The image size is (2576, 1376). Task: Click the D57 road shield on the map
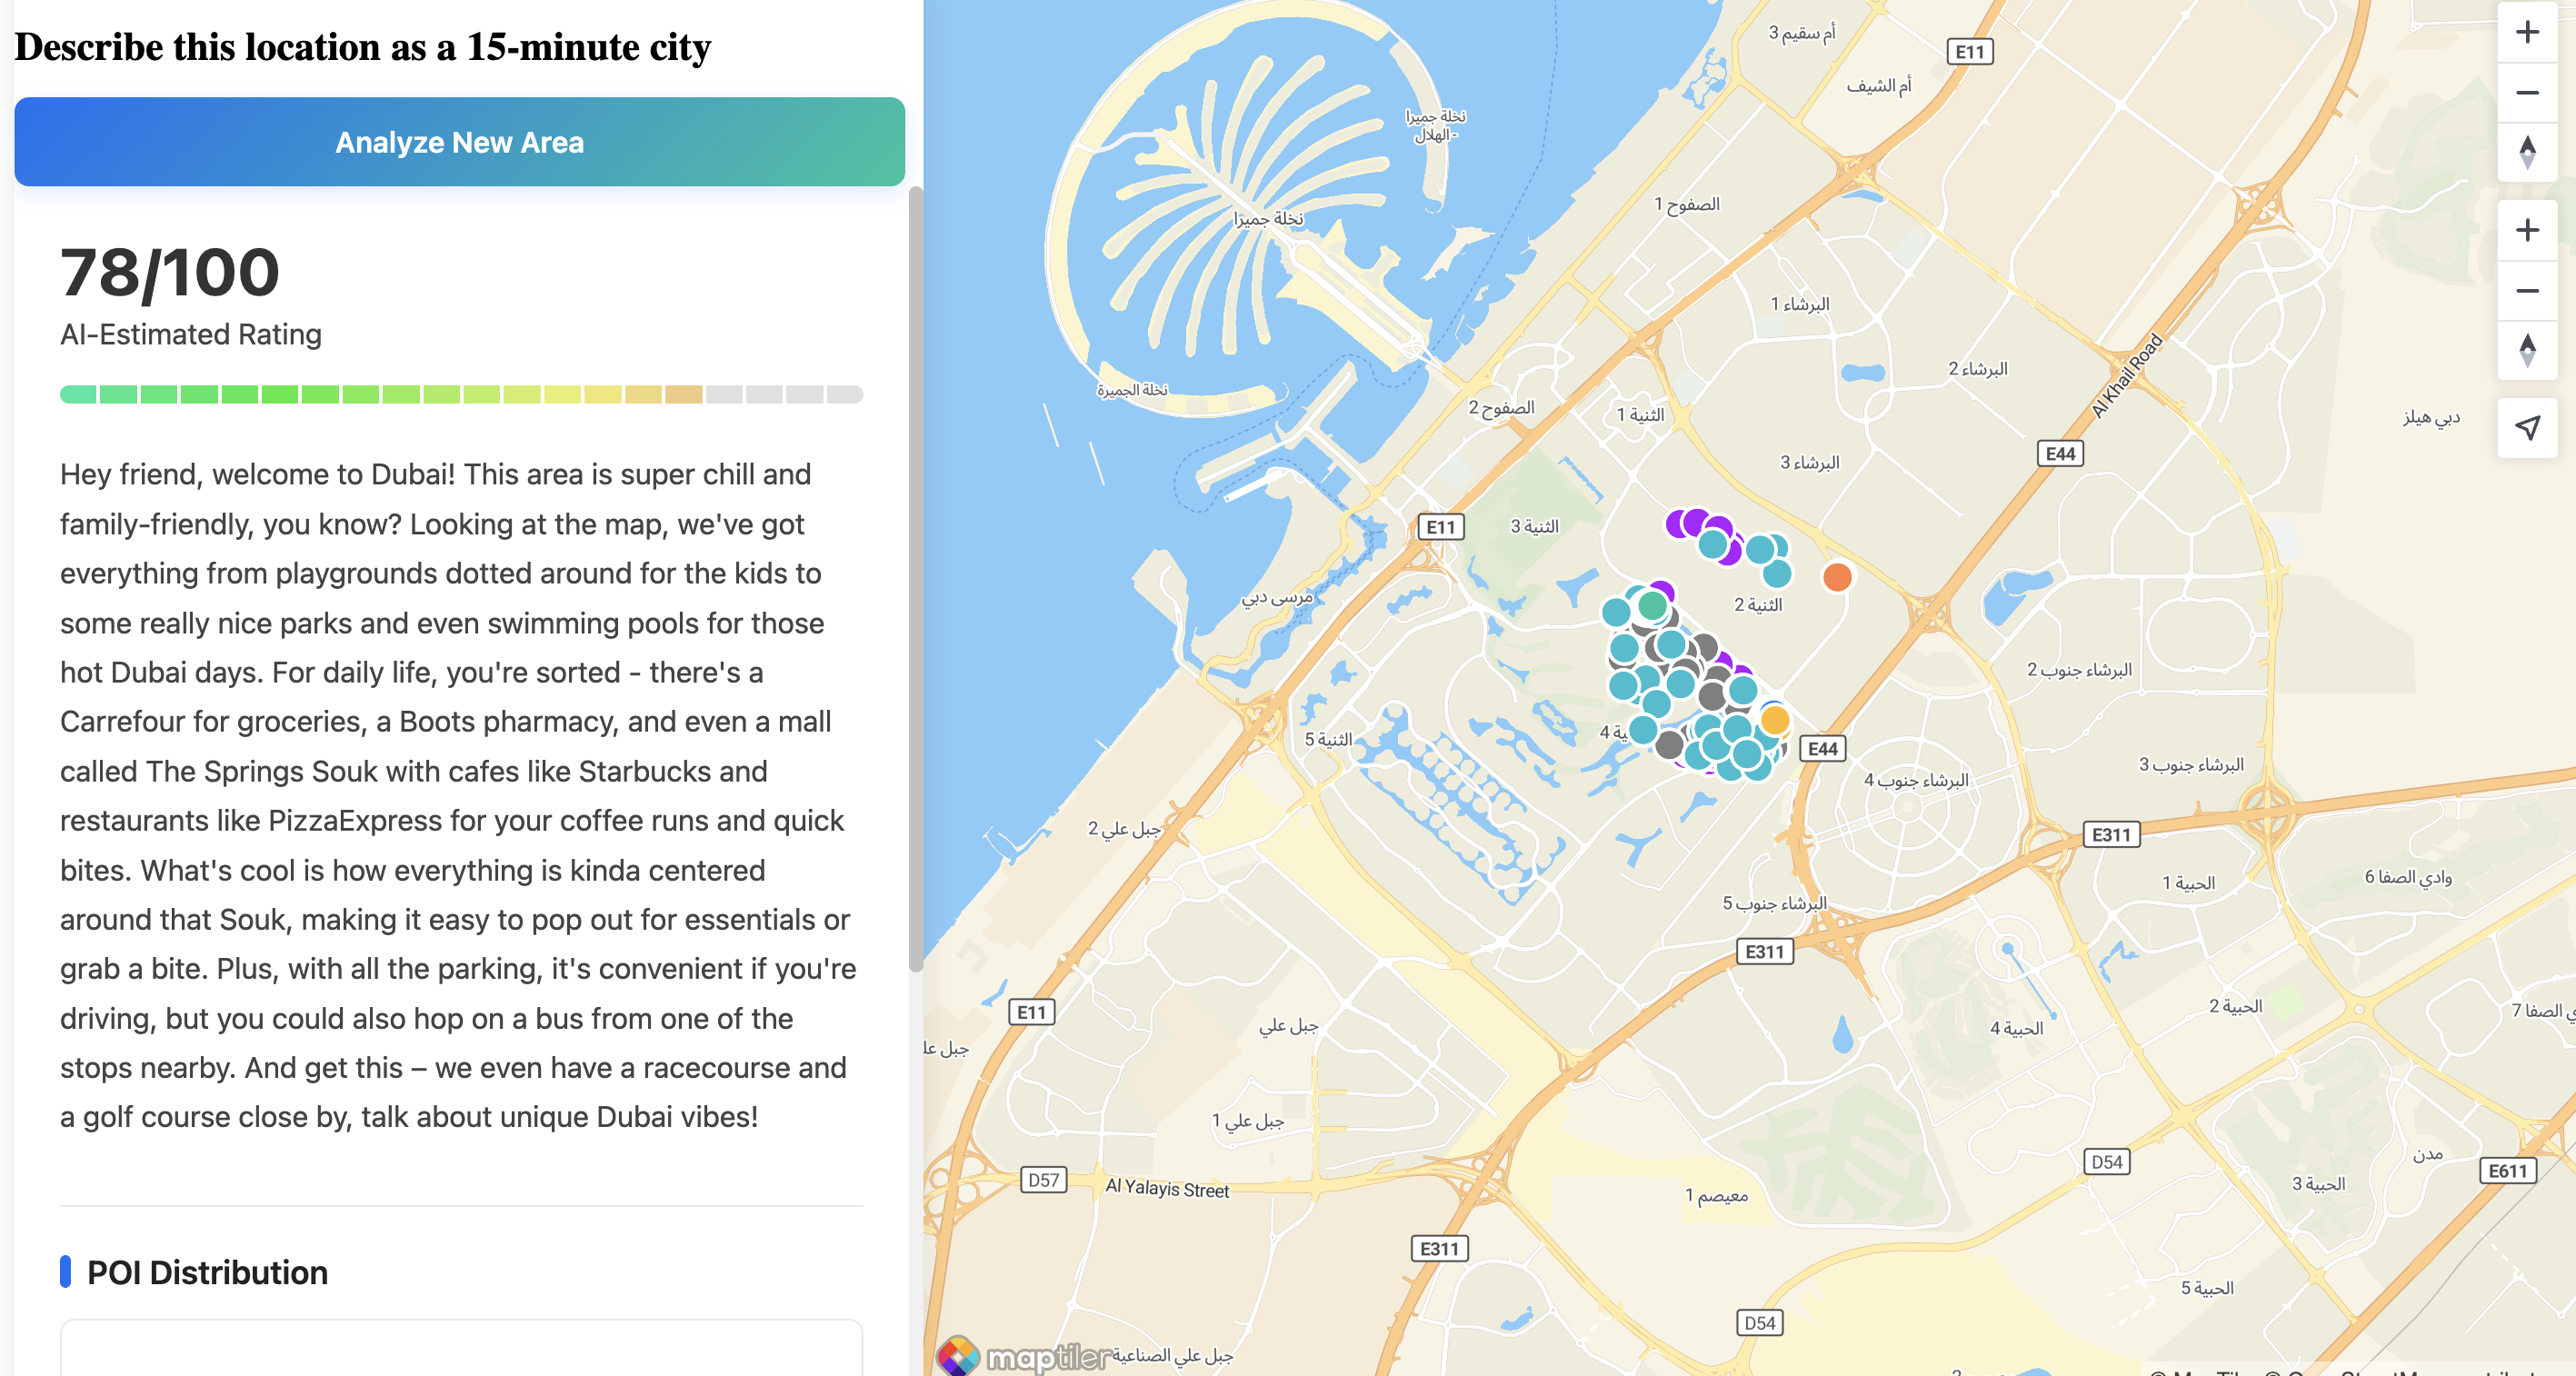click(x=1043, y=1180)
